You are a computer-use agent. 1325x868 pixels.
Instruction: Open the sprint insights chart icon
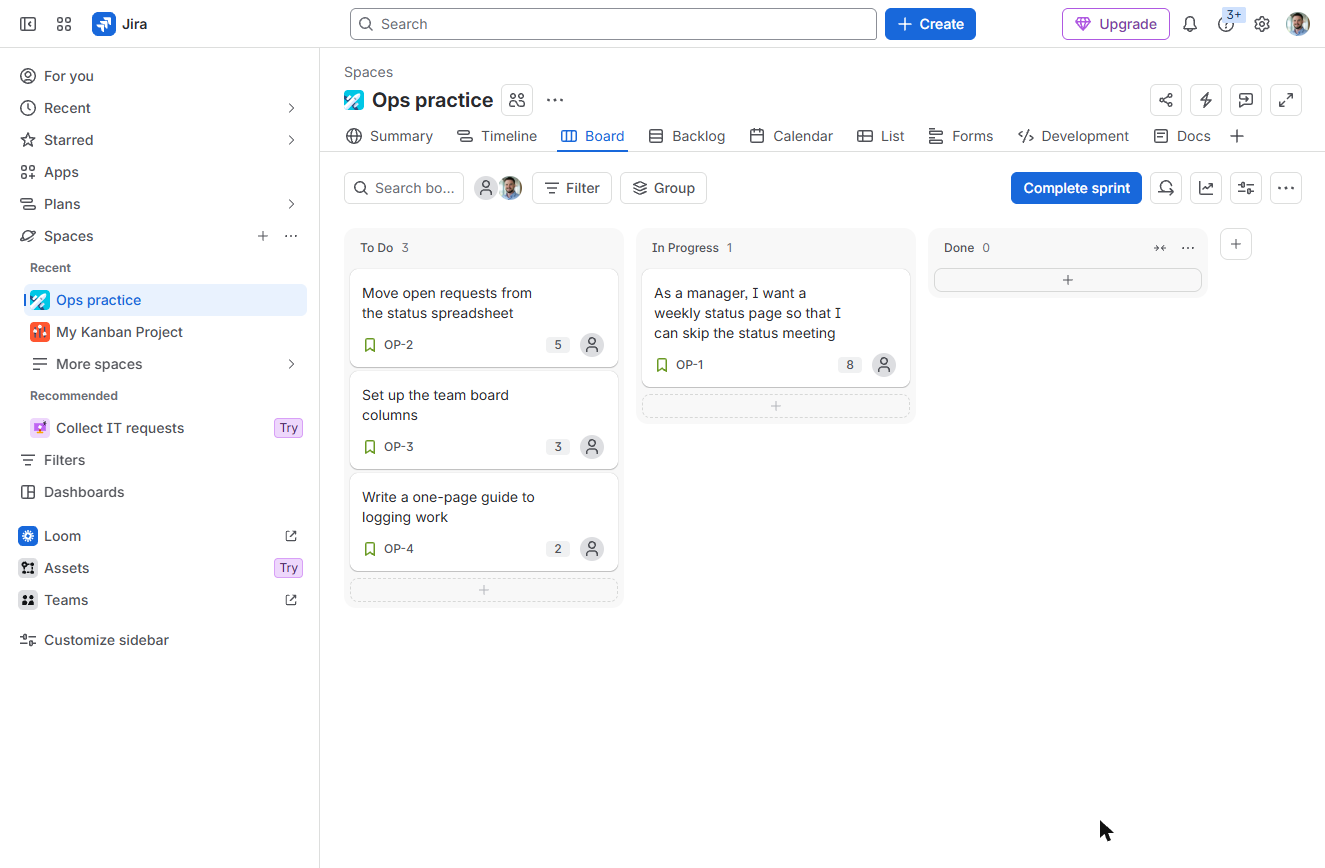(1206, 188)
